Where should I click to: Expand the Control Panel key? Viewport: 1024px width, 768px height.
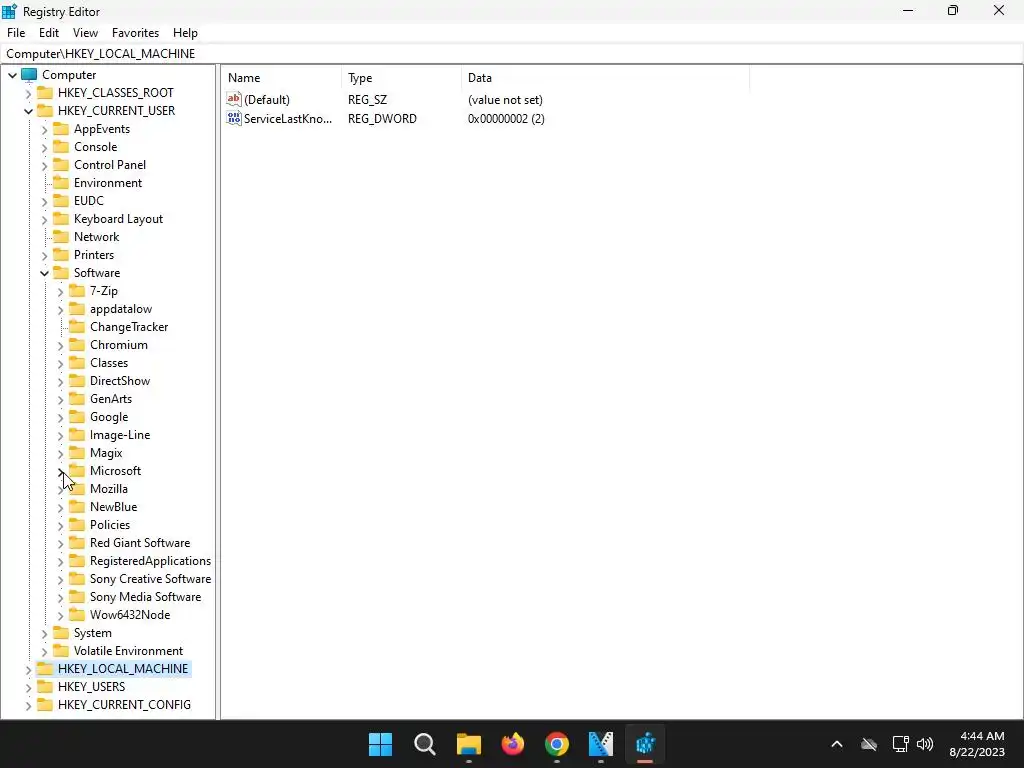[44, 165]
